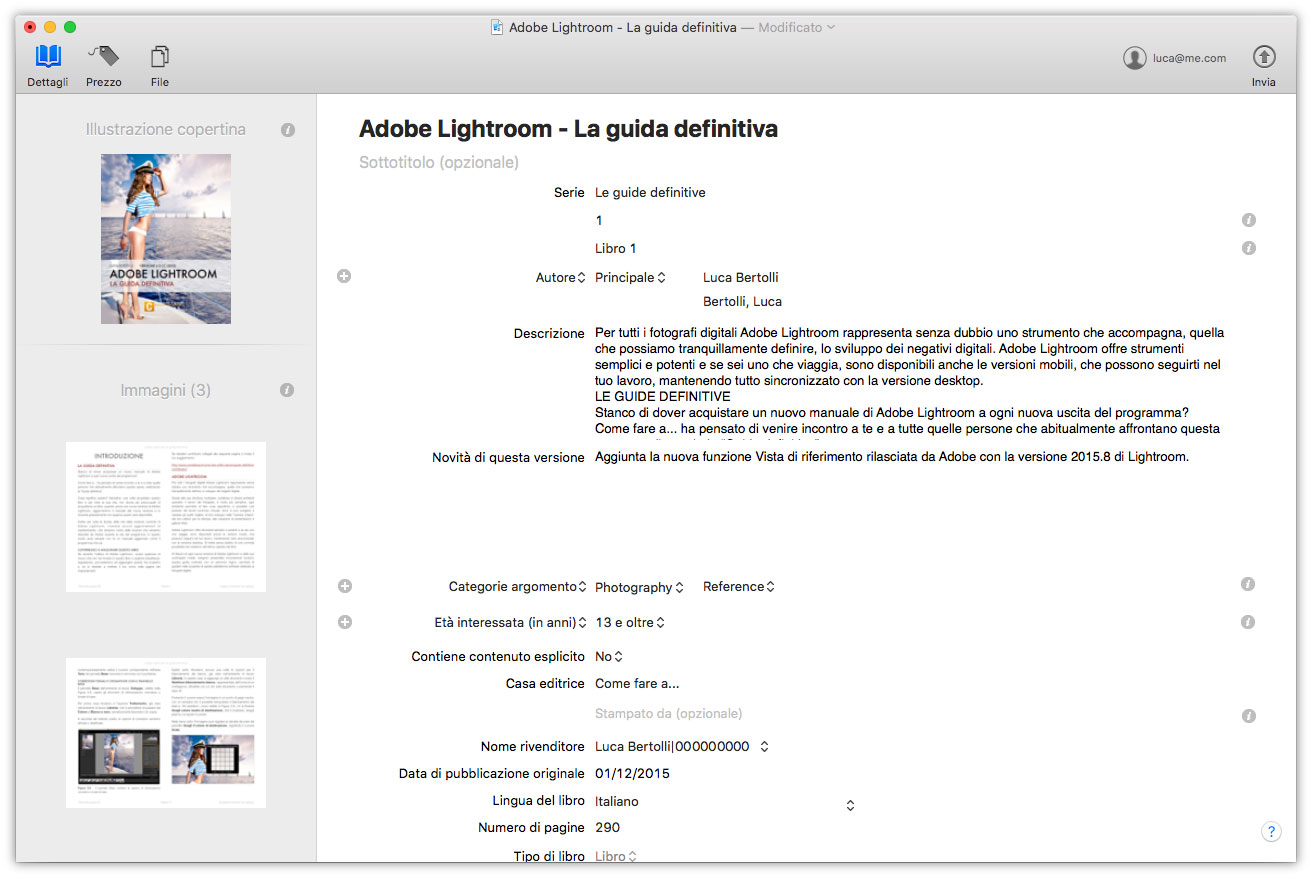
Task: Click info icon next to Immagini (3)
Action: coord(287,390)
